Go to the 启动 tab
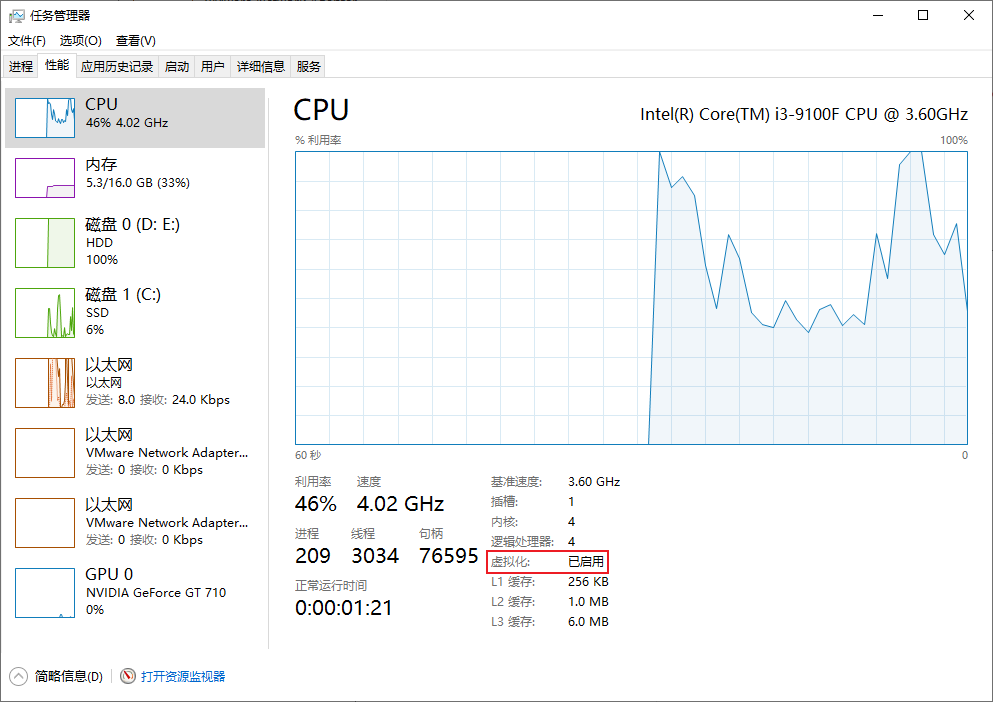The height and width of the screenshot is (702, 993). [x=177, y=67]
